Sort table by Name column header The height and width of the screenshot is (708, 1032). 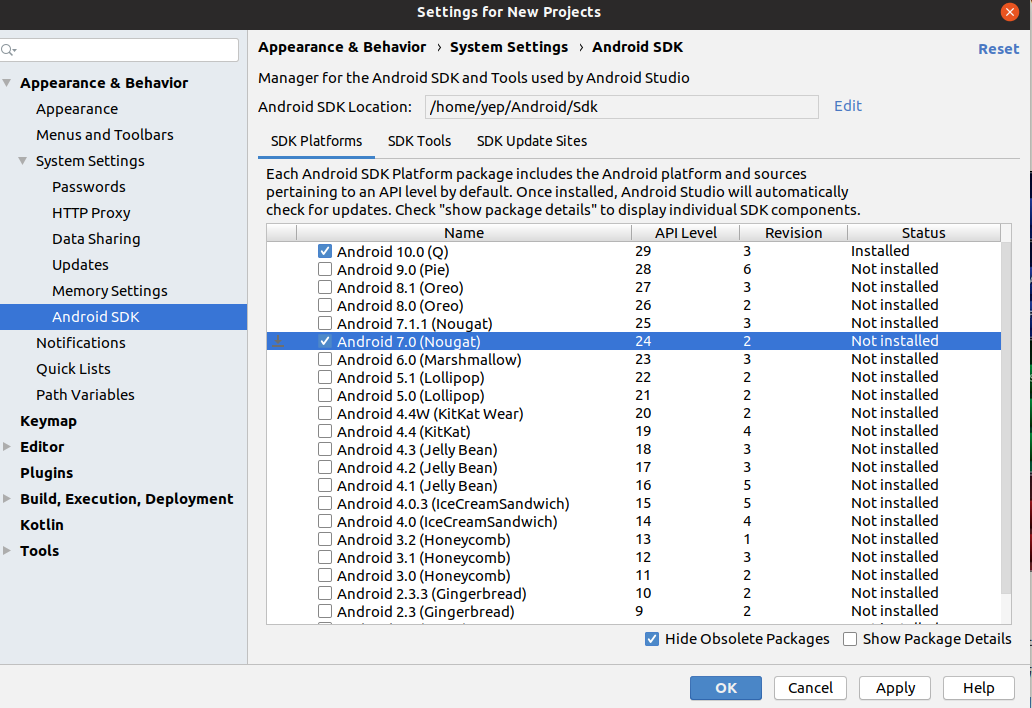coord(464,233)
